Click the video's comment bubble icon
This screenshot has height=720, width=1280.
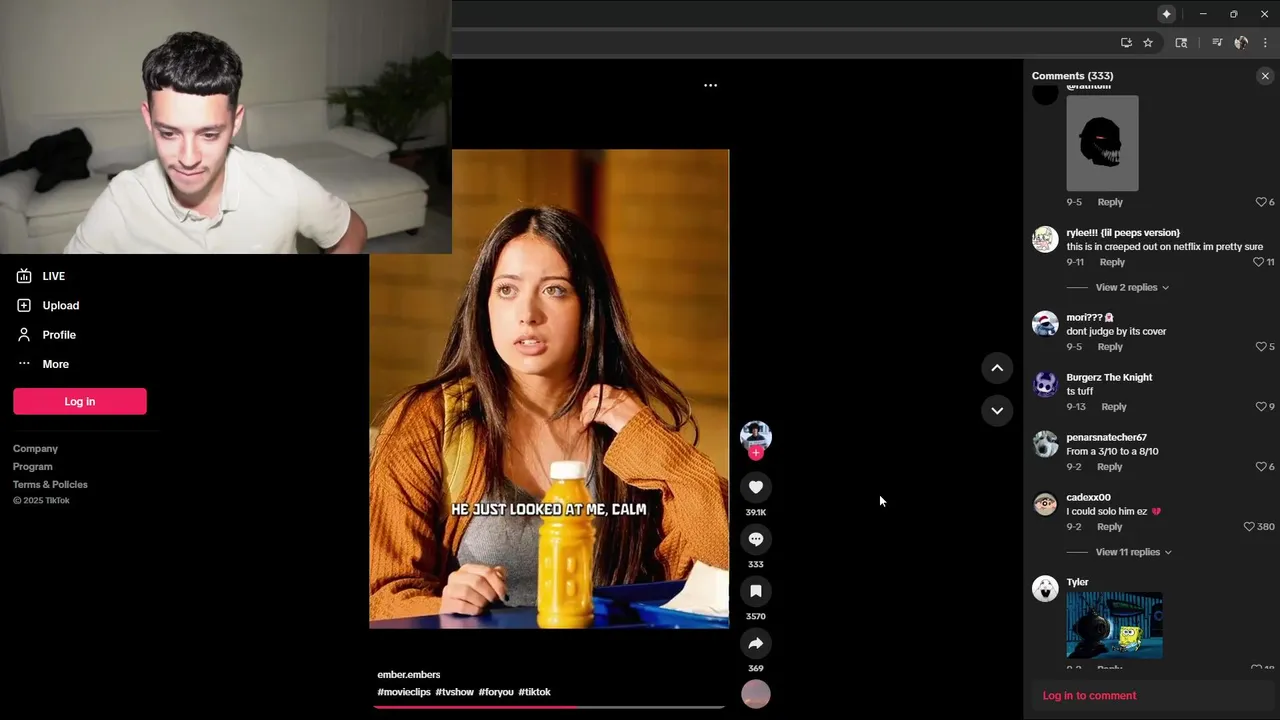point(756,539)
